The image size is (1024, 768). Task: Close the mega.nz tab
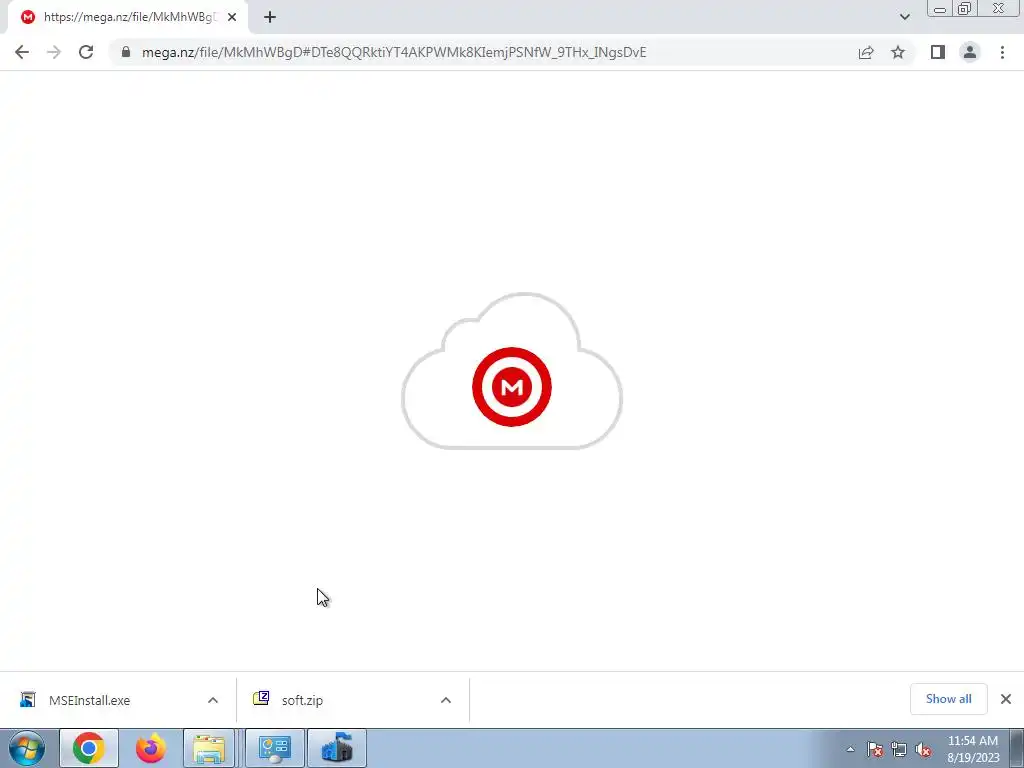click(x=232, y=18)
